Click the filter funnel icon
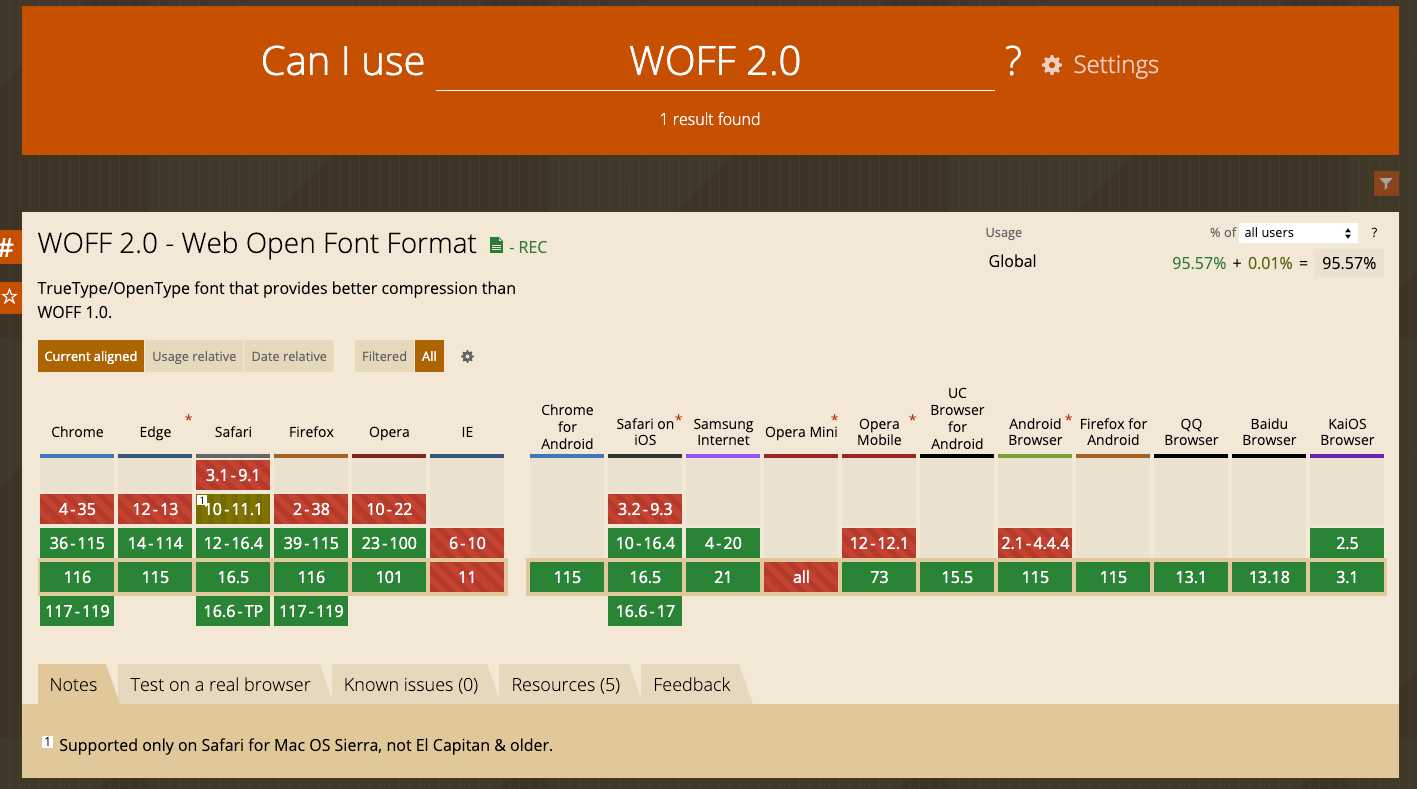The width and height of the screenshot is (1417, 789). tap(1385, 183)
